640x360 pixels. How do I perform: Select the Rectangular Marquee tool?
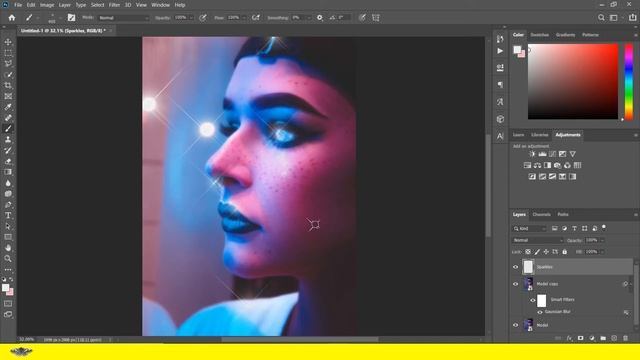8,53
